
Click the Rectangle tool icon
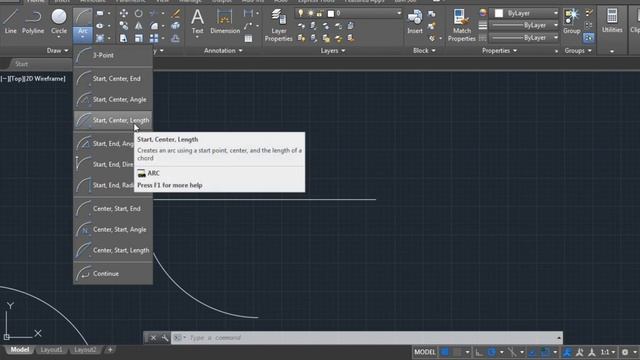click(x=100, y=13)
